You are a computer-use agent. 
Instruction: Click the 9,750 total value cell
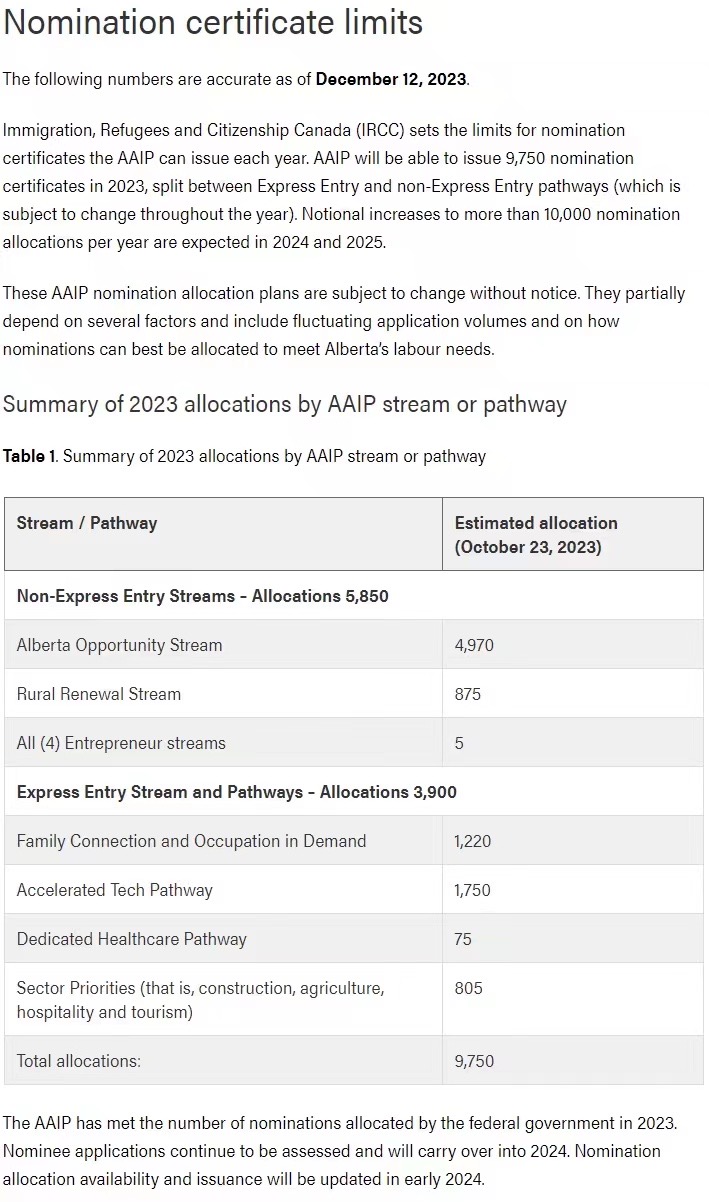click(573, 1061)
